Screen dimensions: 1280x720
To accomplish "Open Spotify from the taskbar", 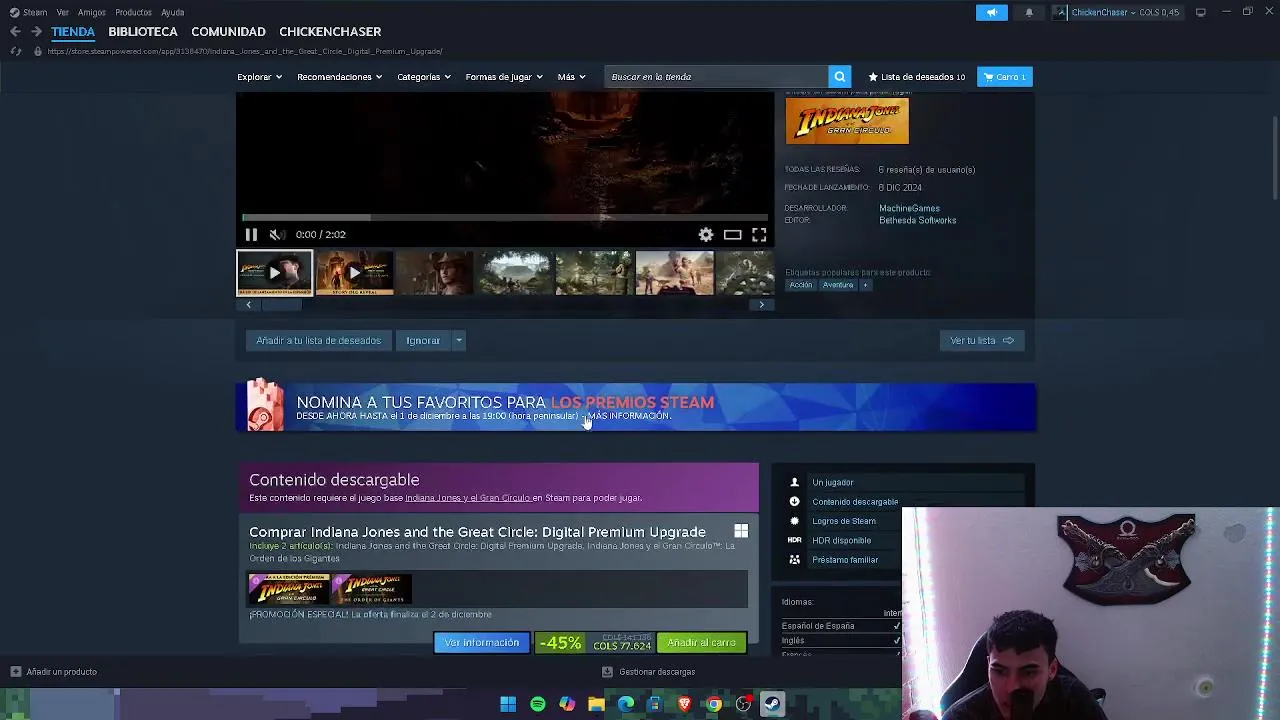I will tap(538, 704).
